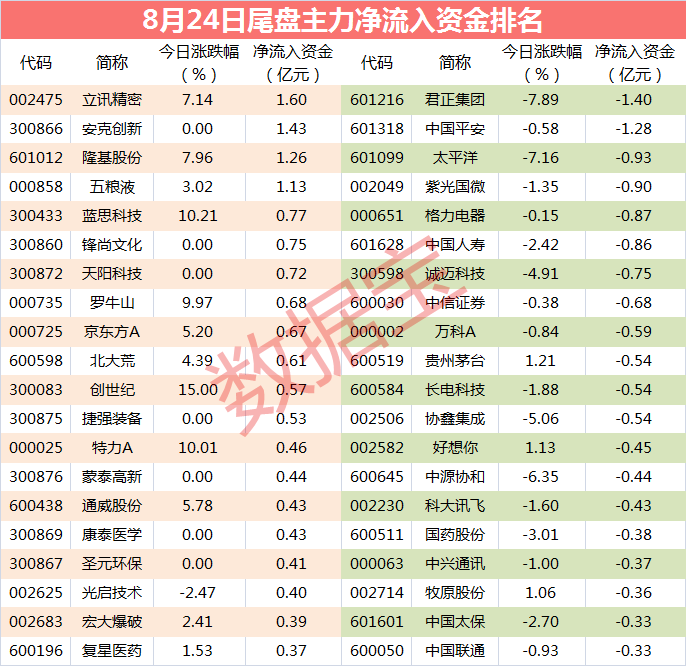
Task: Click the 1.06 change value for 牧原股份
Action: pos(540,592)
